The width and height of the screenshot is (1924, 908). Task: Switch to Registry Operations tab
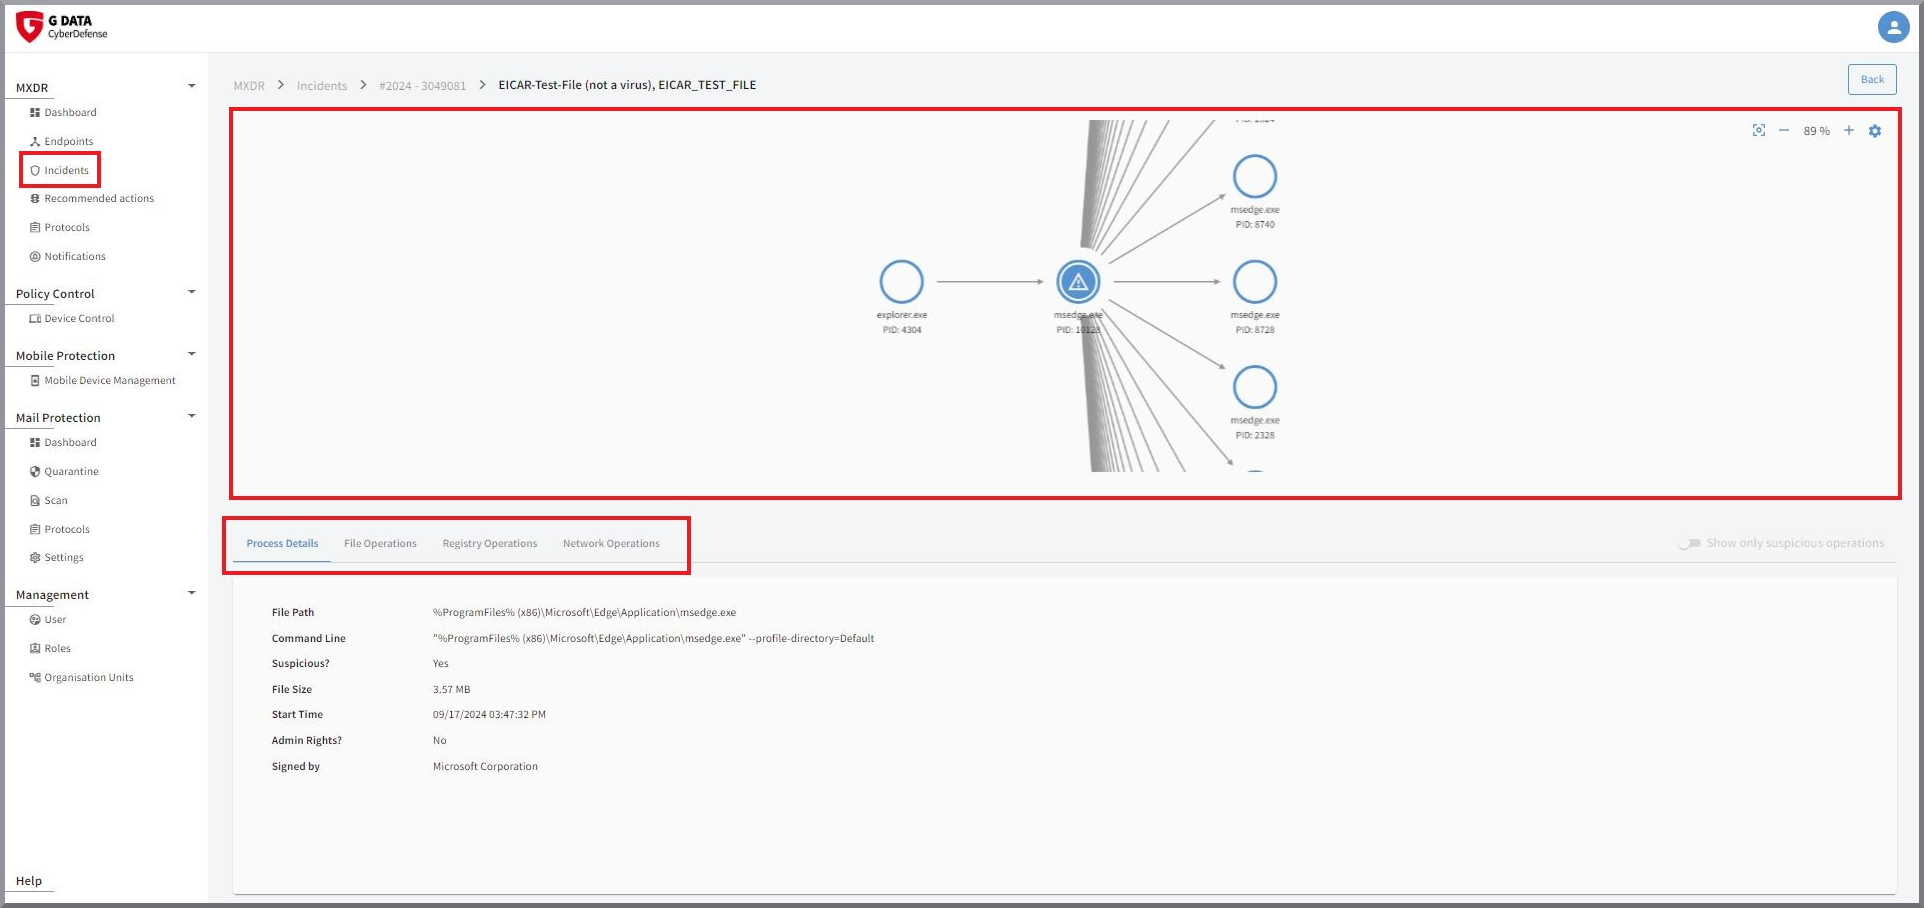[490, 544]
